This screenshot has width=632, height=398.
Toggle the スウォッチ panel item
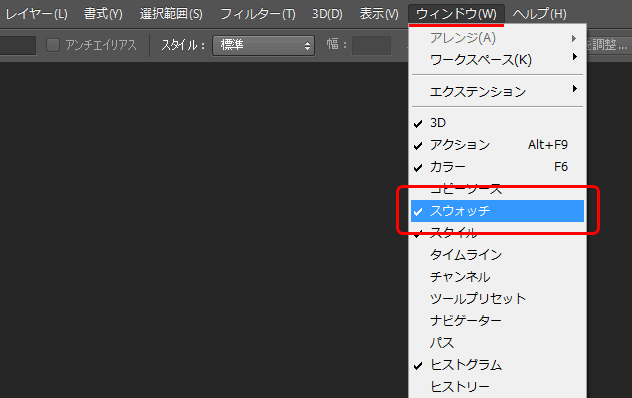point(498,211)
